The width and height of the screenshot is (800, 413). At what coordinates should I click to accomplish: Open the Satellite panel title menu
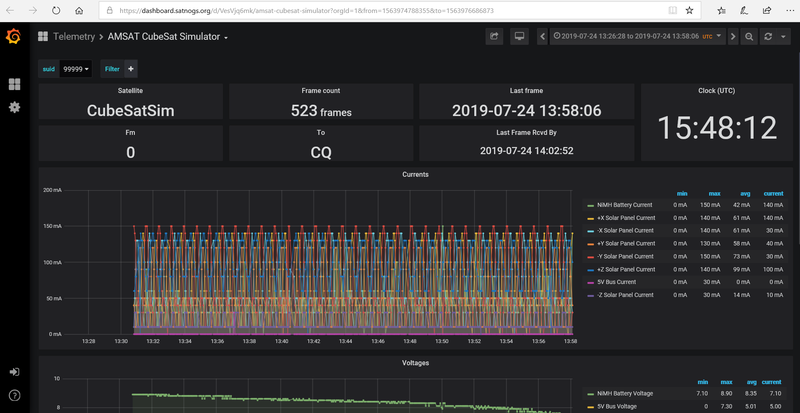[x=131, y=90]
